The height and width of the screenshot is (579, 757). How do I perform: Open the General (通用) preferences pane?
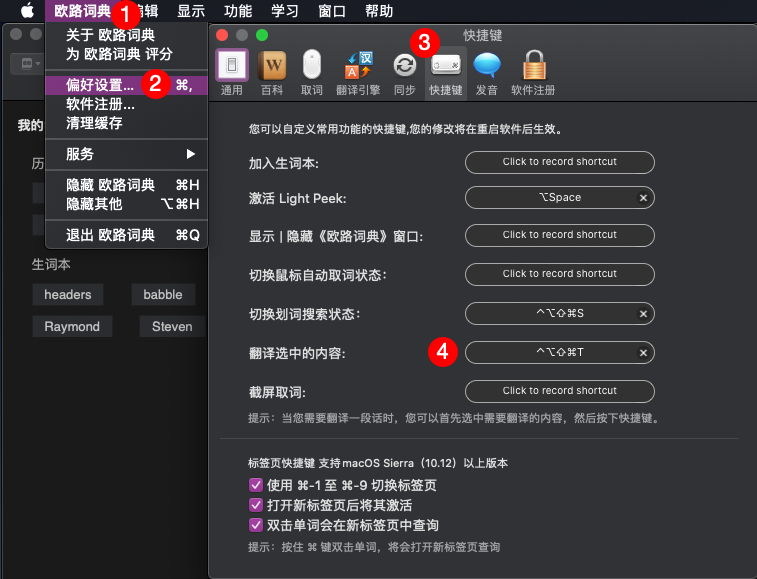click(x=232, y=72)
